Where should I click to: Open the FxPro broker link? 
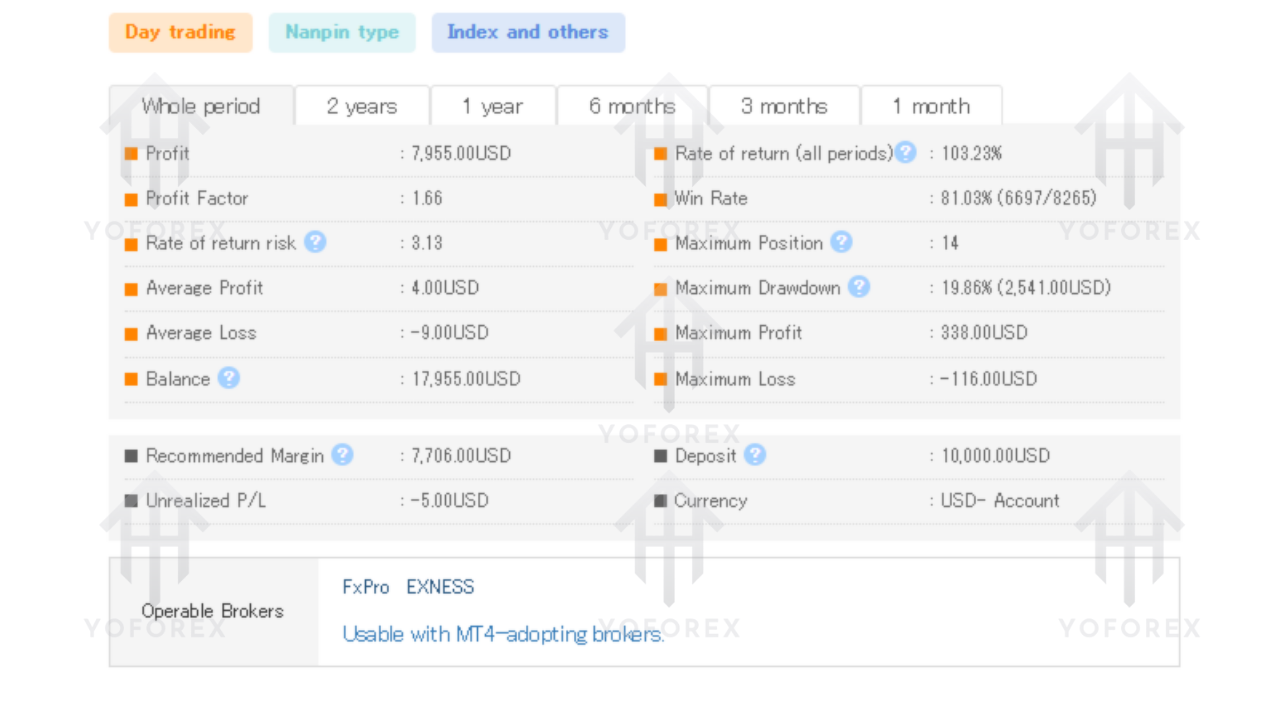pyautogui.click(x=366, y=587)
